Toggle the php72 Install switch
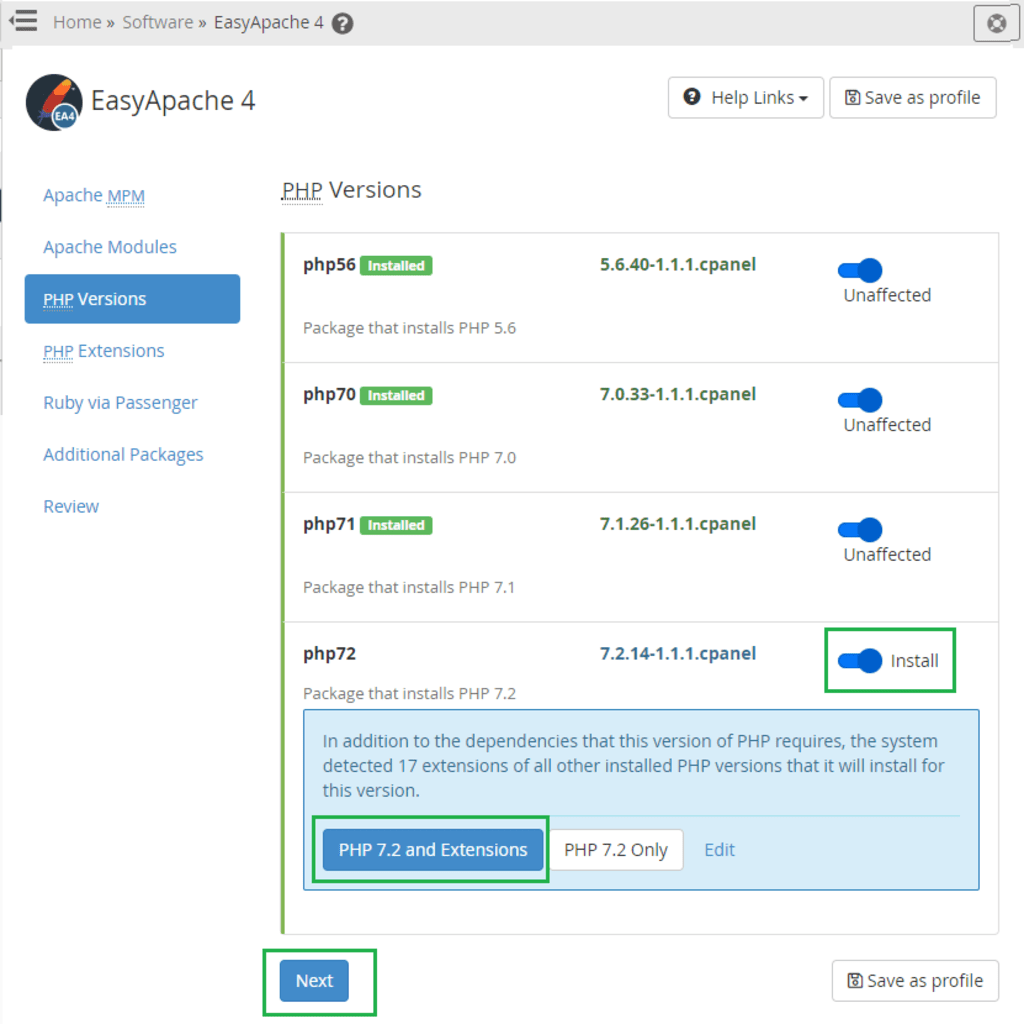The height and width of the screenshot is (1024, 1024). click(859, 661)
